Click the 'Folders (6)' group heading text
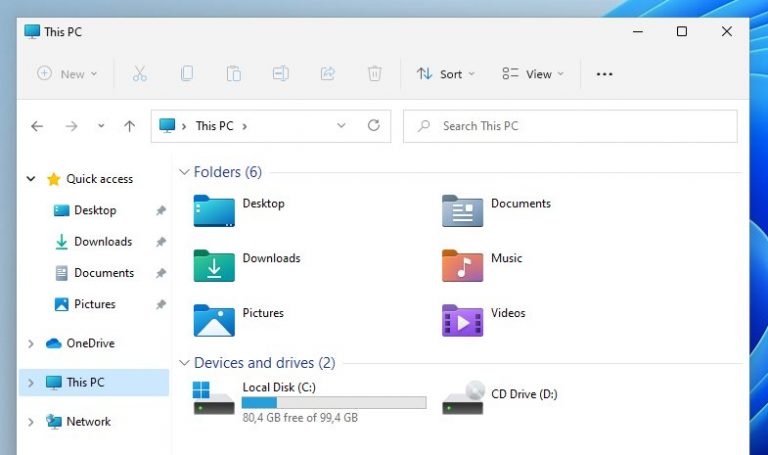Viewport: 768px width, 455px height. pyautogui.click(x=228, y=172)
